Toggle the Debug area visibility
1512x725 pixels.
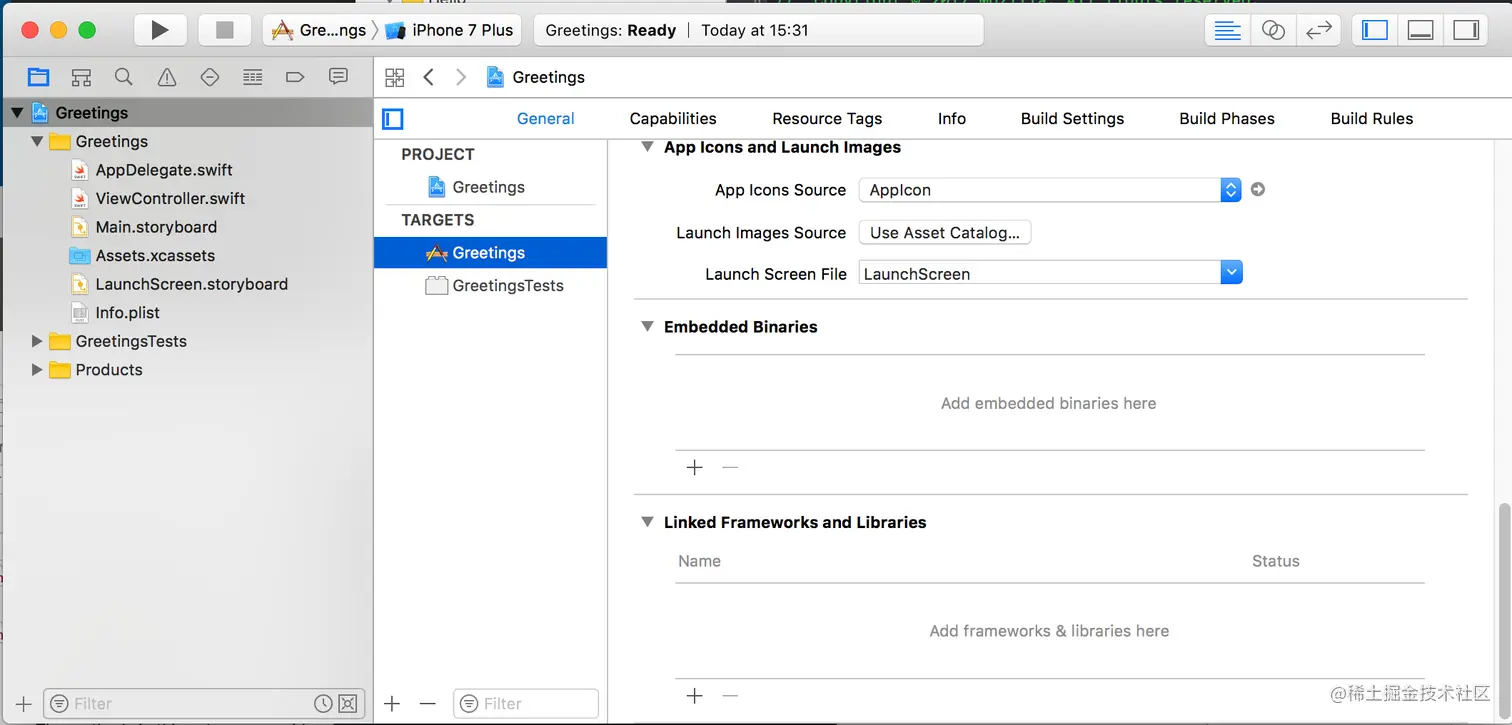1421,30
